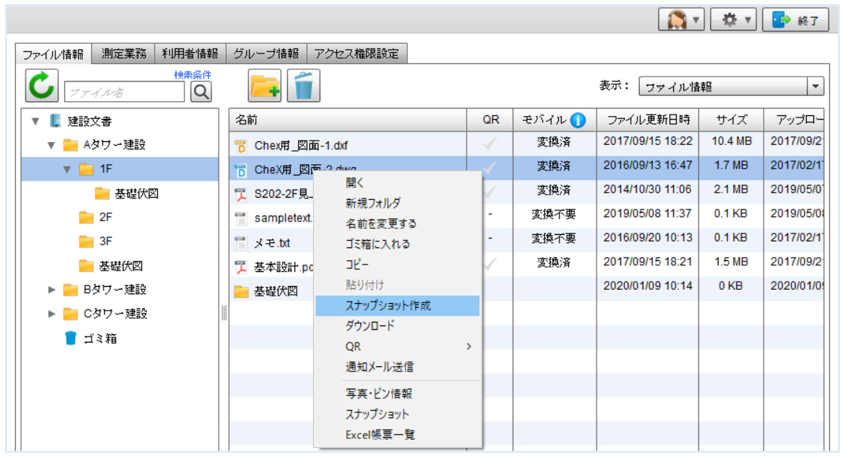Collapse the Aタワー建設 folder
The height and width of the screenshot is (460, 844).
[51, 145]
